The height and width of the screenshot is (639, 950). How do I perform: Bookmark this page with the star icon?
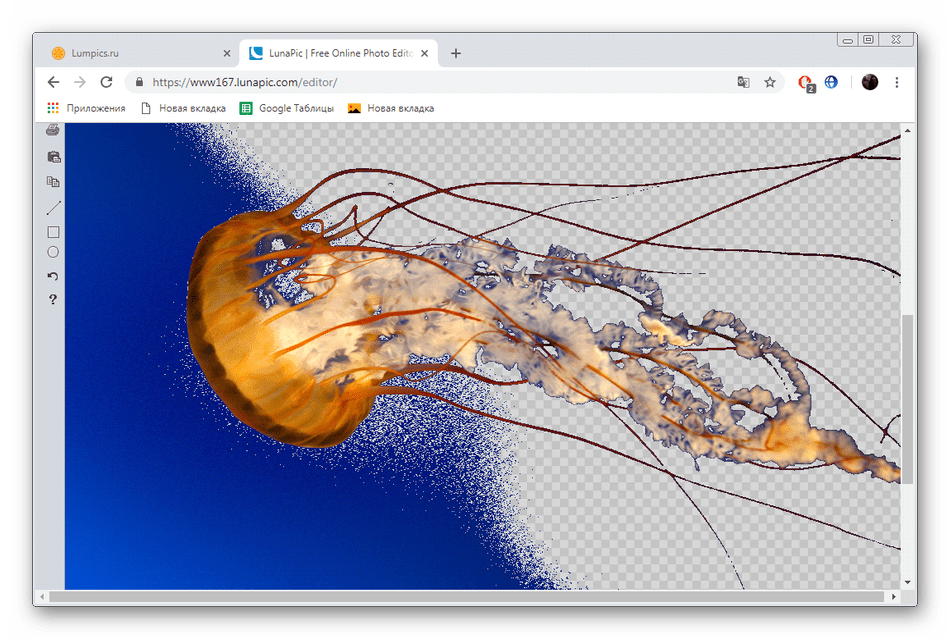770,82
